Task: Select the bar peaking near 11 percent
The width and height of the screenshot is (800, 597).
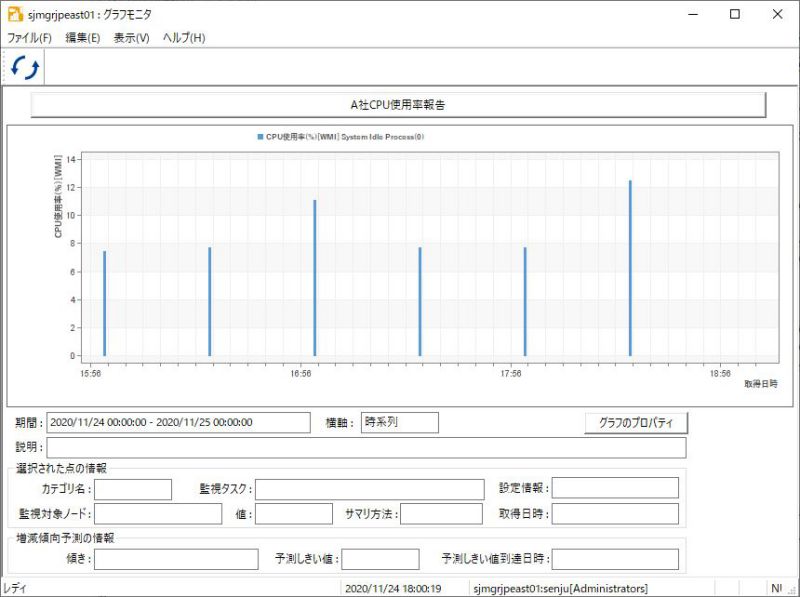Action: point(315,278)
